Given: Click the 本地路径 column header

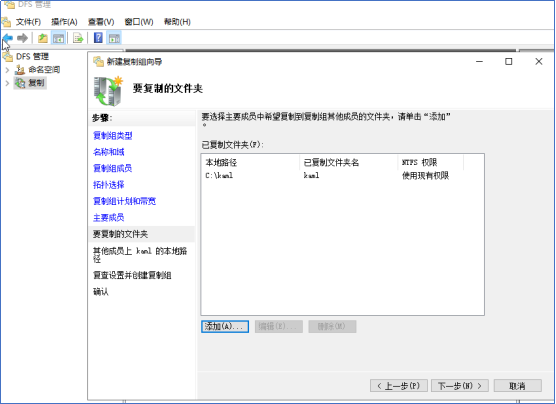Looking at the screenshot, I should (251, 162).
